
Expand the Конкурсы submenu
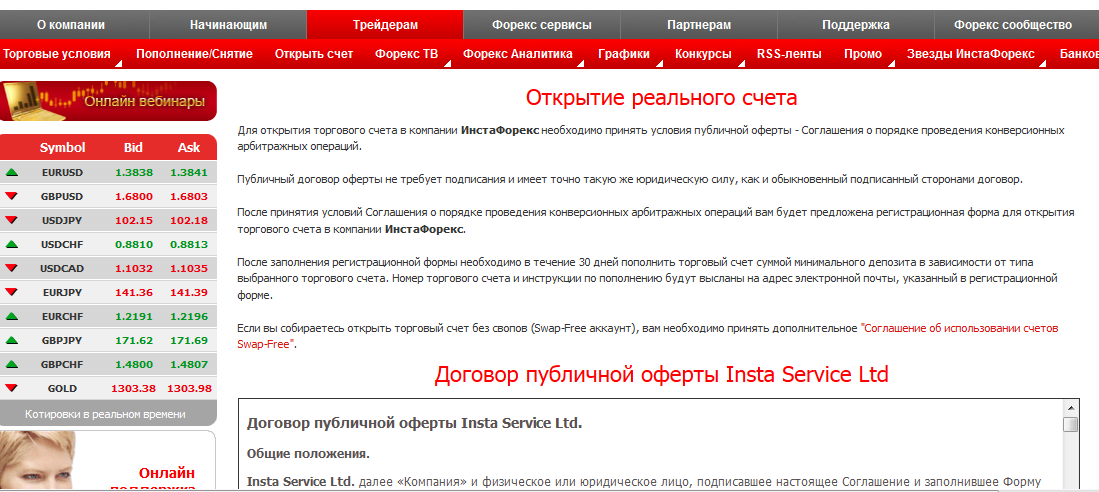coord(703,54)
